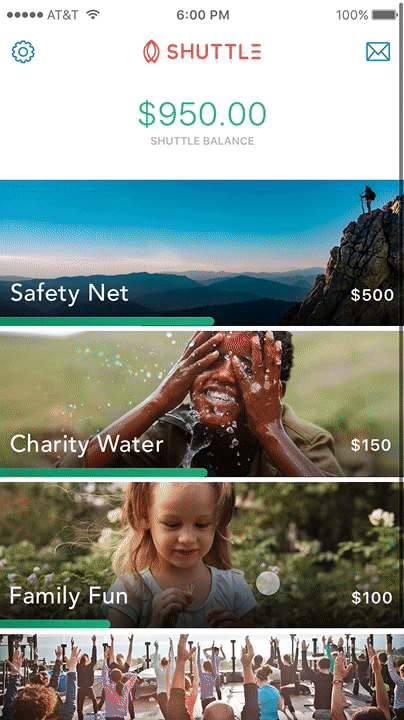Open the Family Fun goal card

coord(200,555)
